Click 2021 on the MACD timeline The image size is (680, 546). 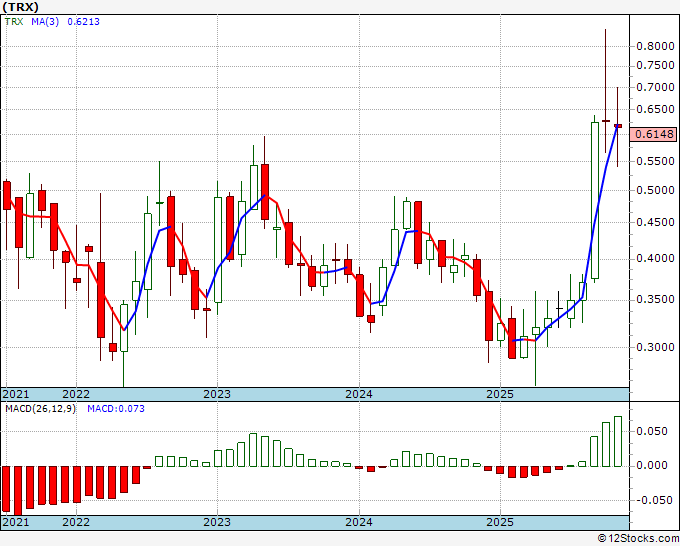point(16,522)
